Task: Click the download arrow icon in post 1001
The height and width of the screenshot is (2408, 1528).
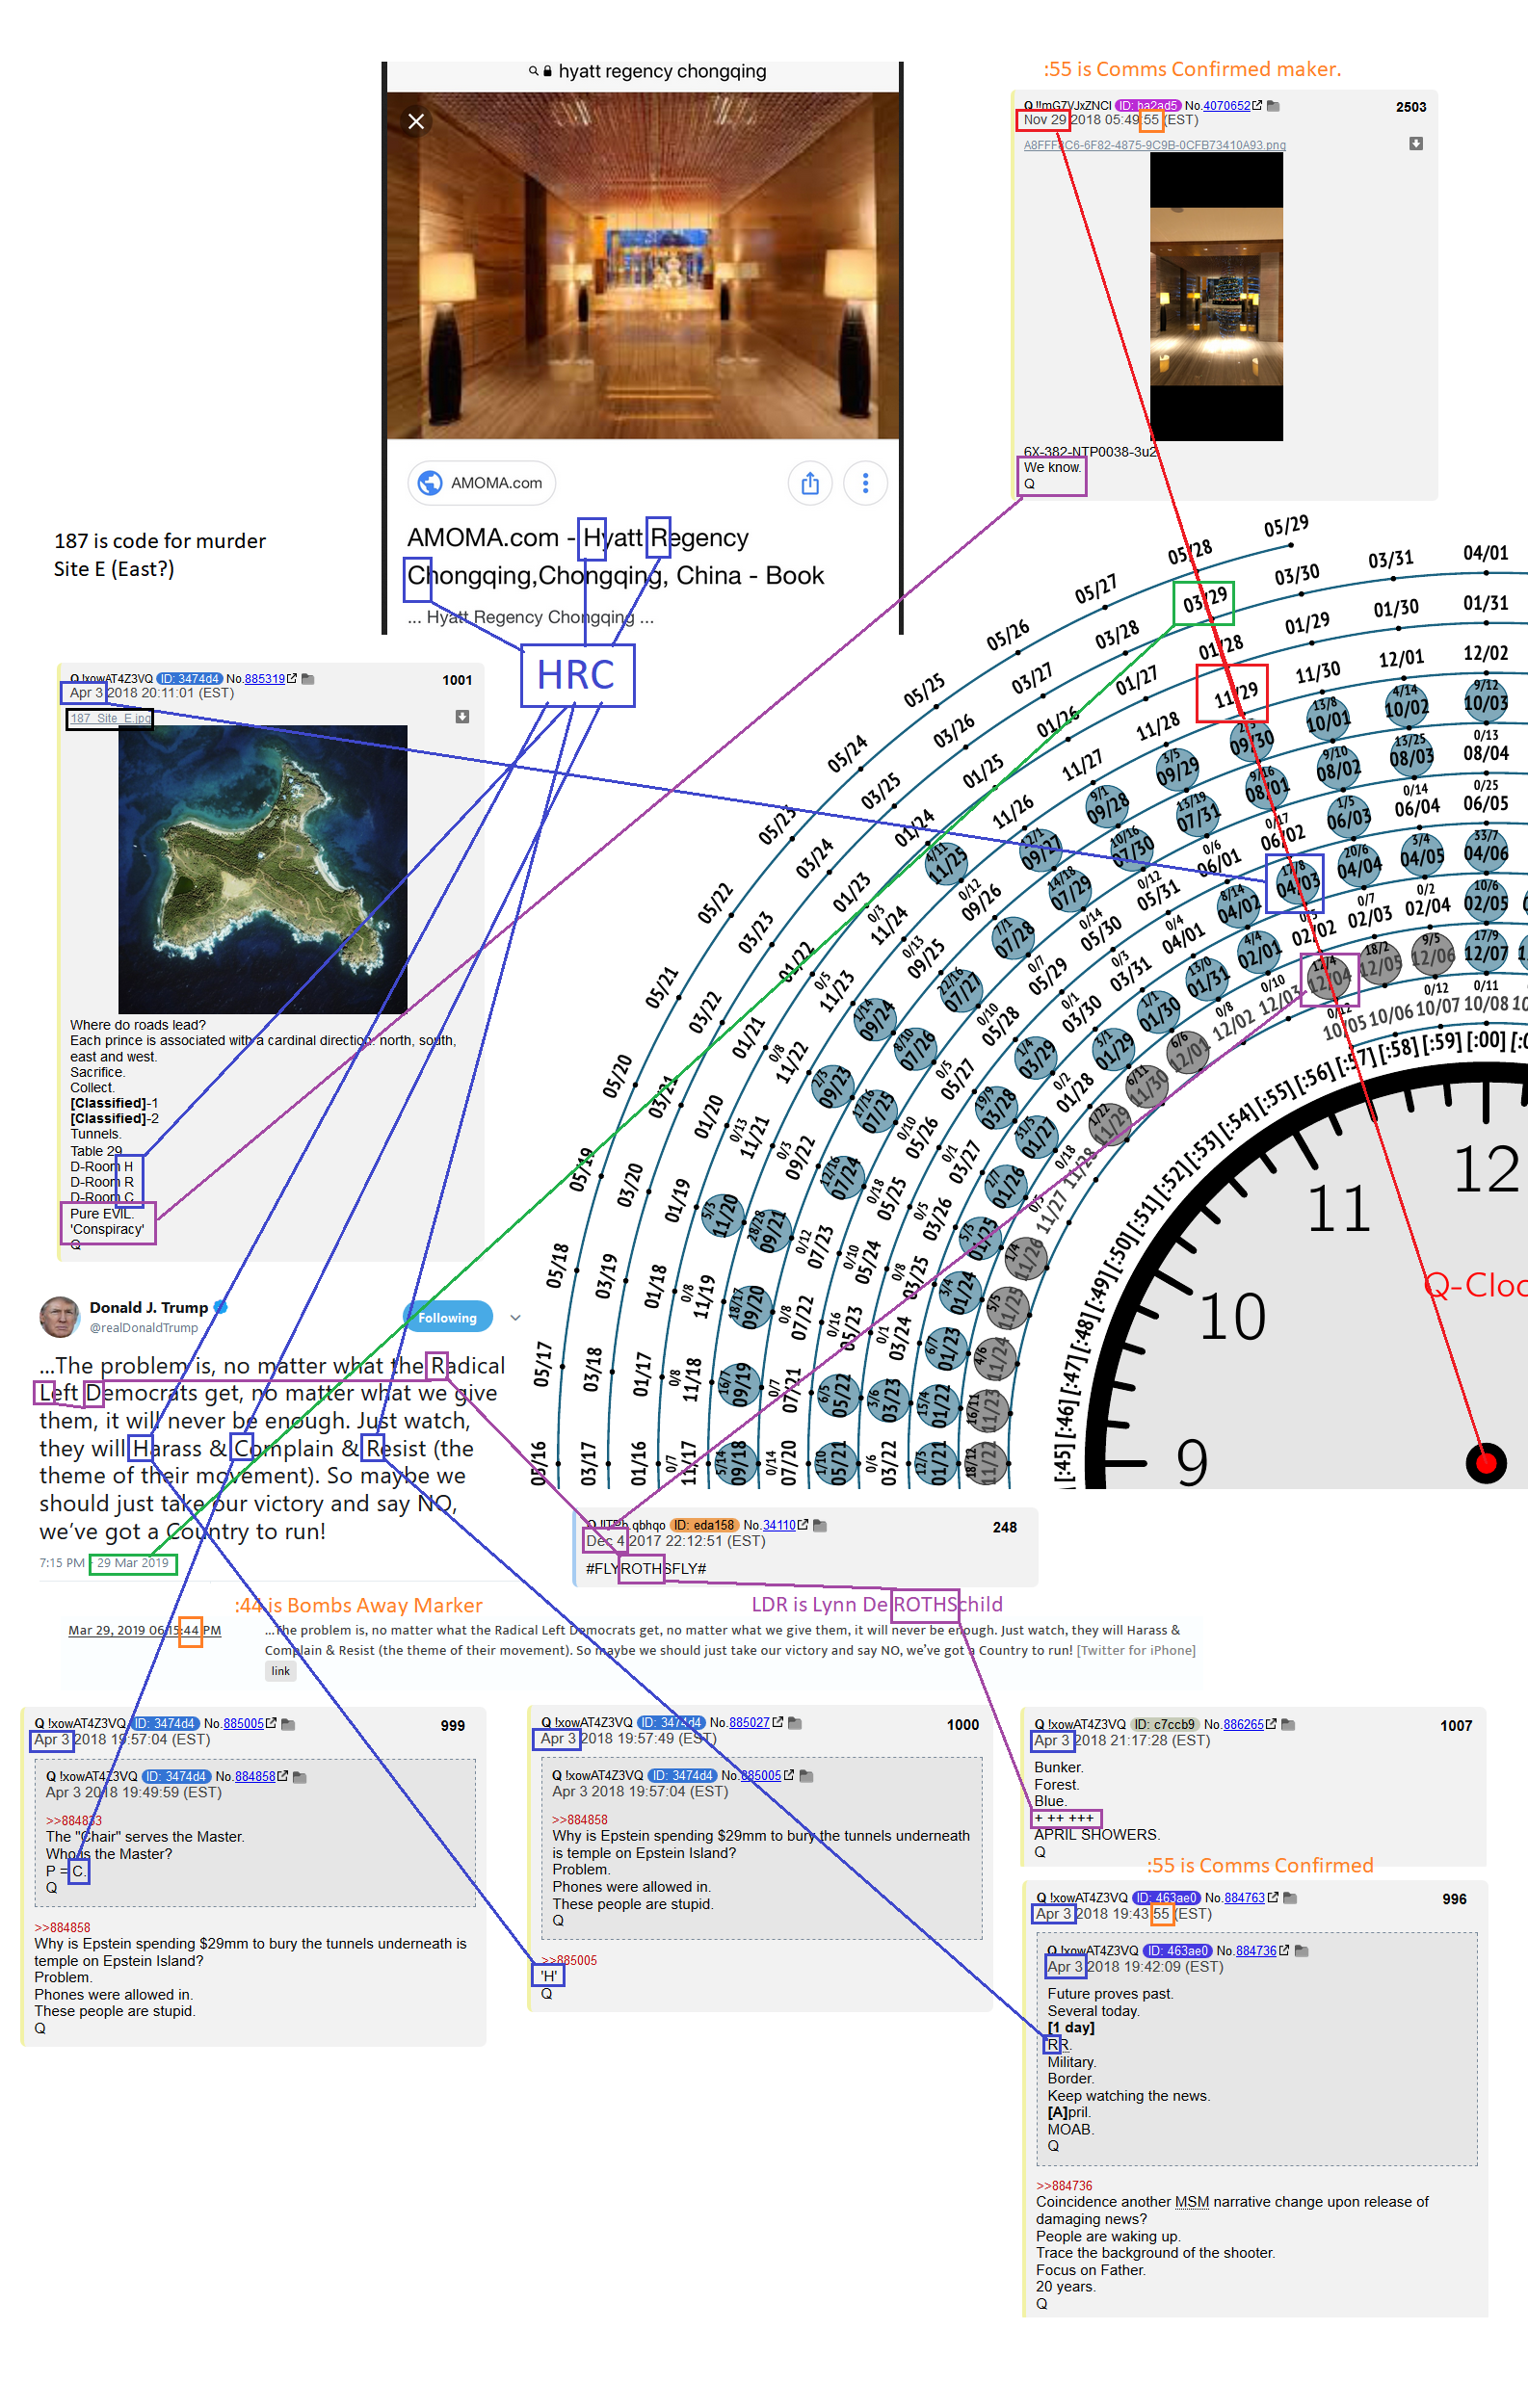Action: coord(462,717)
